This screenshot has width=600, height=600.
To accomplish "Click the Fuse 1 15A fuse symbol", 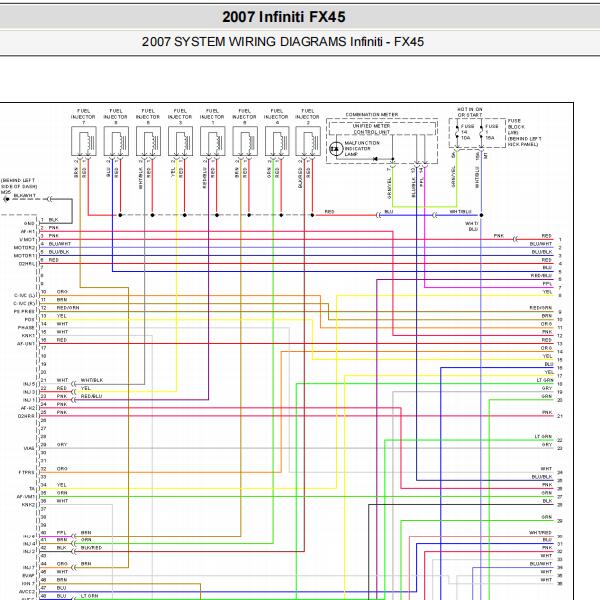I will coord(481,133).
